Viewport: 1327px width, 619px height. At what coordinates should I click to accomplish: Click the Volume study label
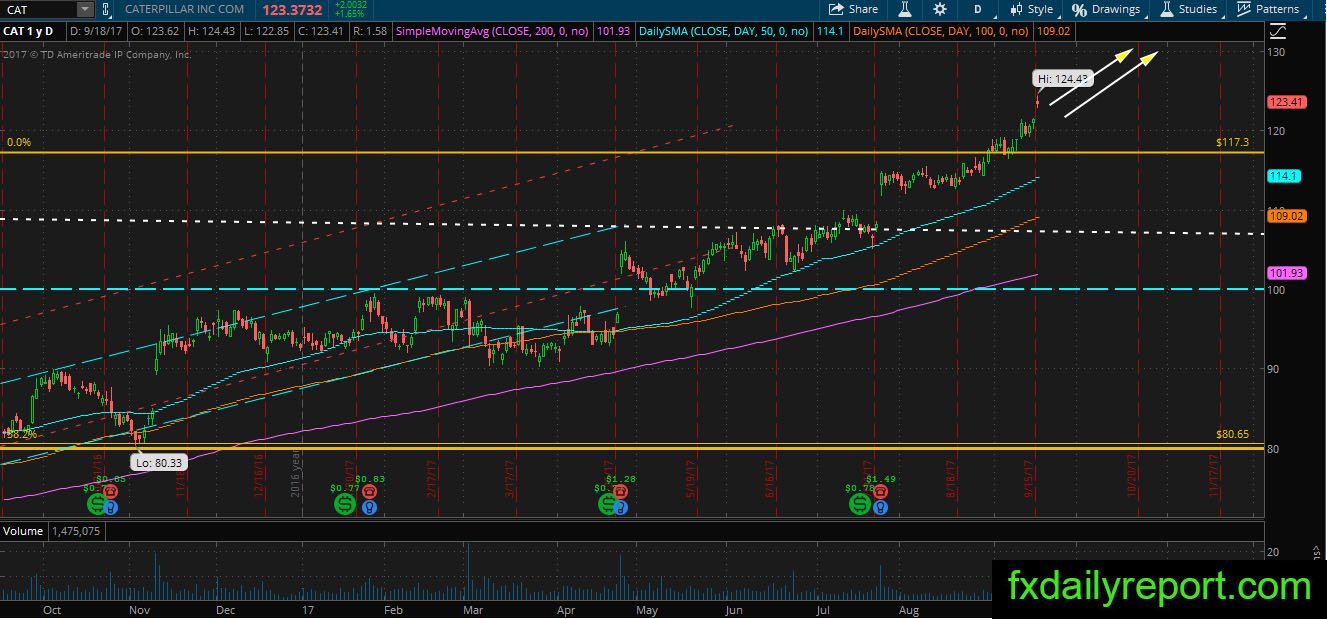click(x=23, y=532)
